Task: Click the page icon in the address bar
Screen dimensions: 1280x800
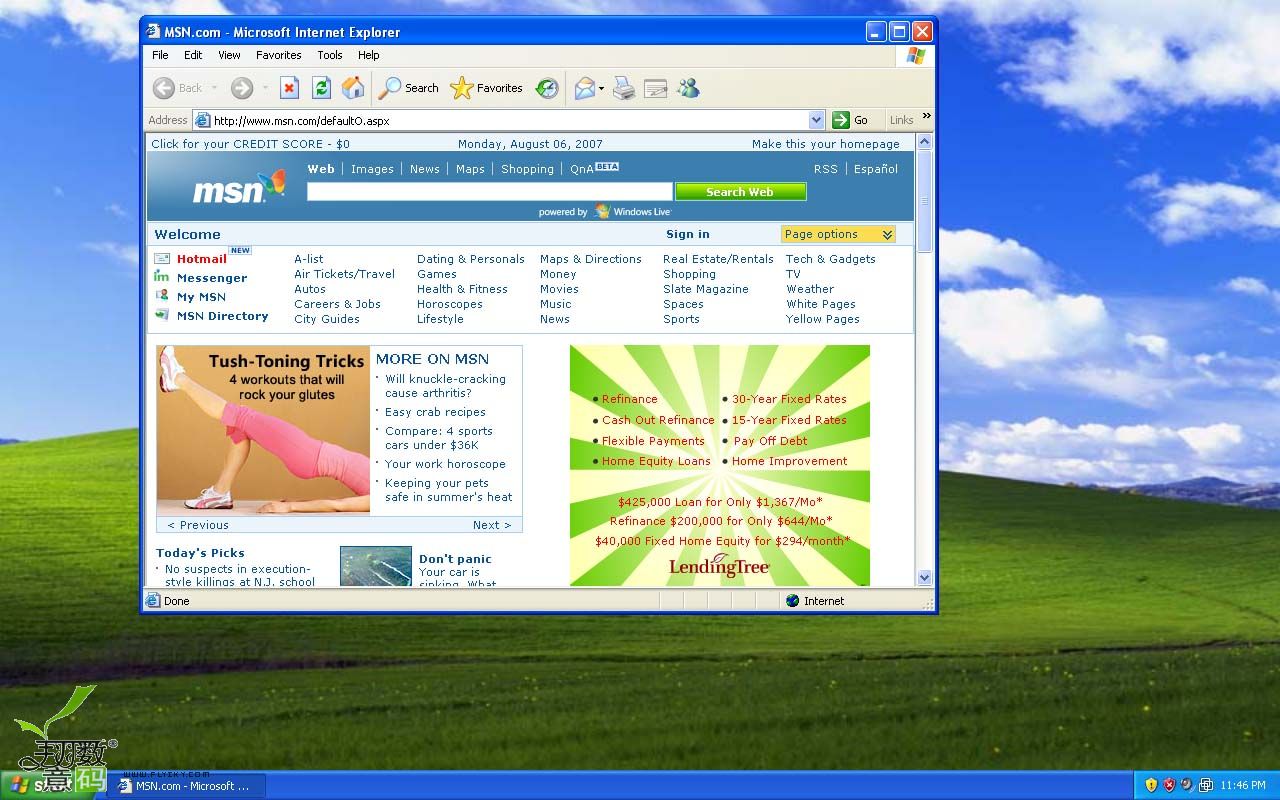Action: (202, 120)
